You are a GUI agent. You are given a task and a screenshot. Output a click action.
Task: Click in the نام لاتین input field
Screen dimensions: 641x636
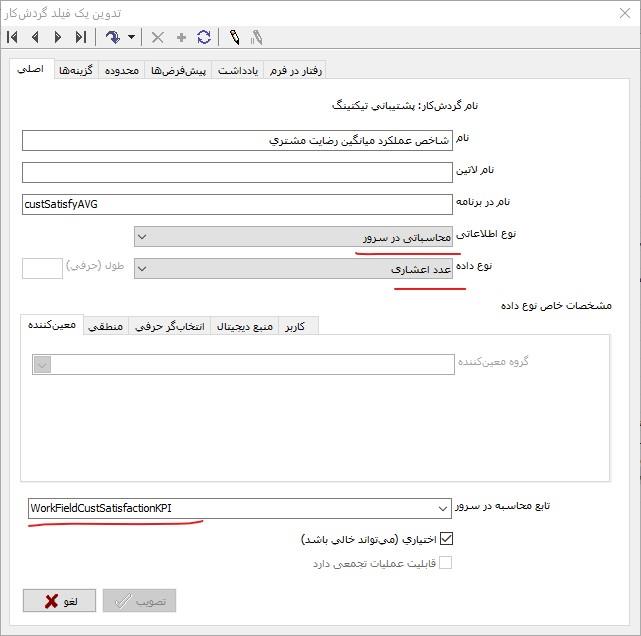point(237,172)
